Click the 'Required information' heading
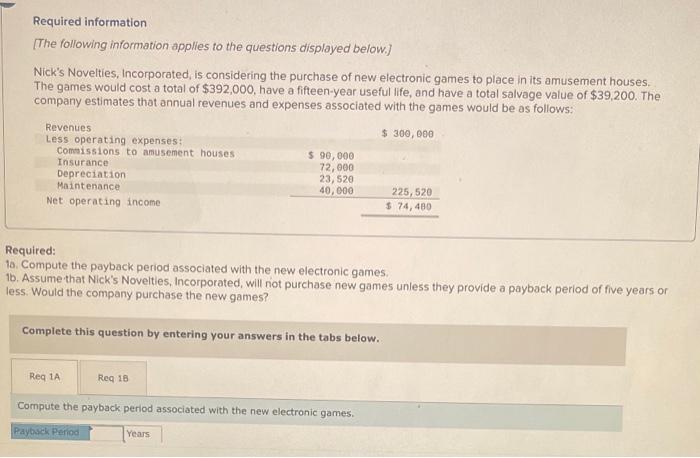The image size is (700, 458). (x=89, y=22)
